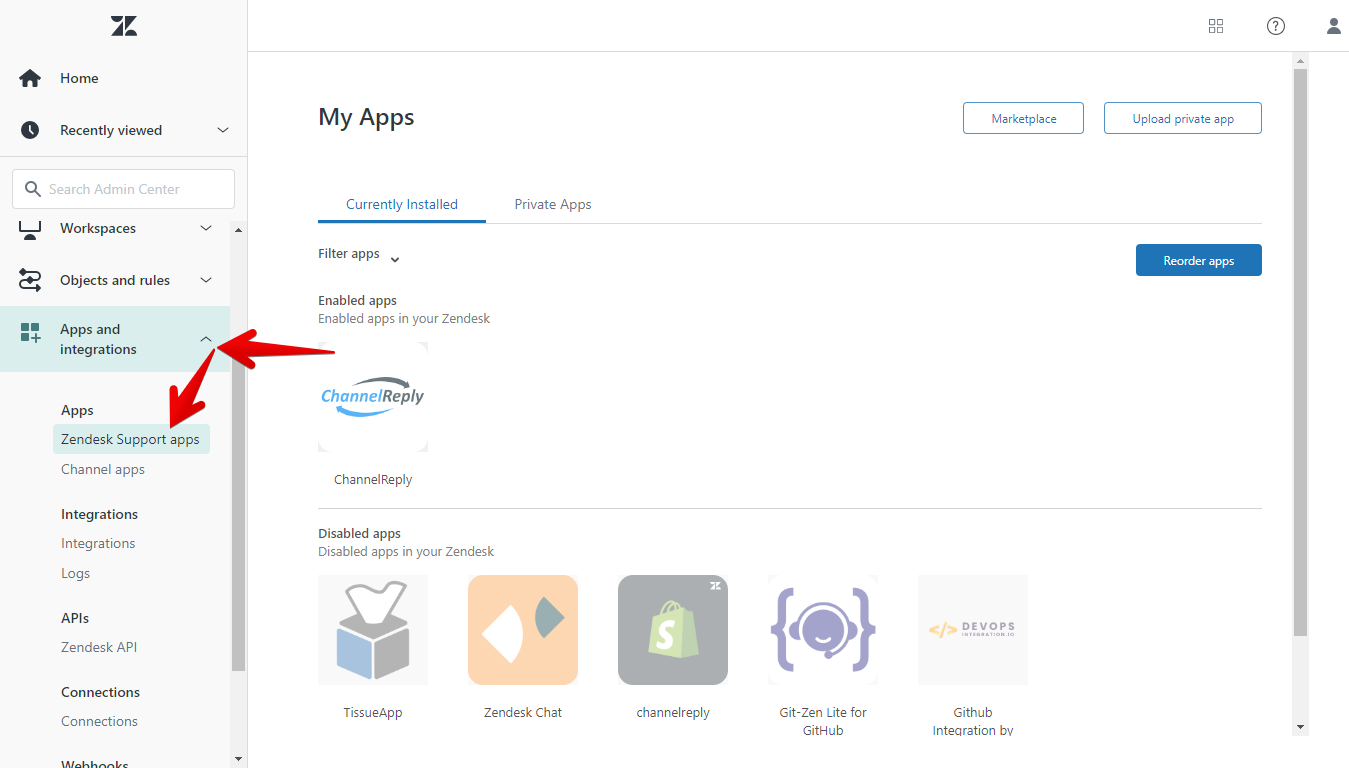Click the Zendesk logo icon
The width and height of the screenshot is (1349, 768).
point(124,26)
